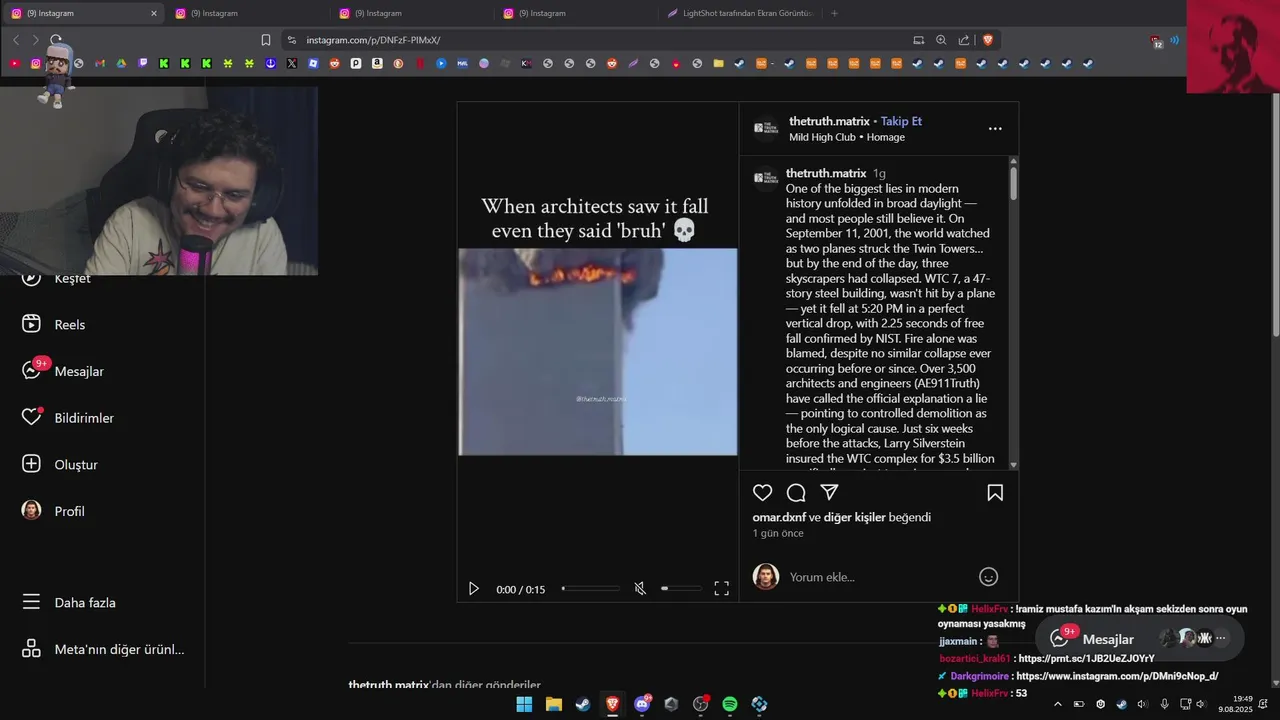Play the video
The width and height of the screenshot is (1280, 720).
click(474, 589)
